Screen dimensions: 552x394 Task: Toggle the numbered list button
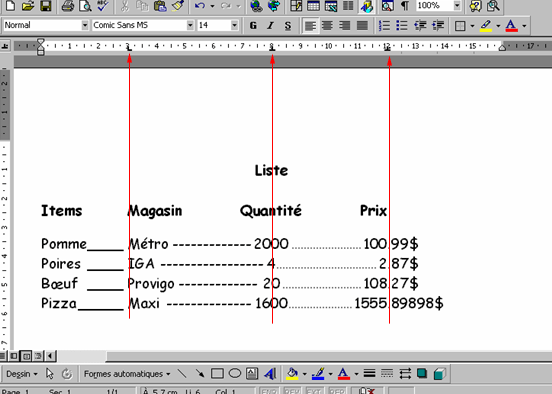384,25
